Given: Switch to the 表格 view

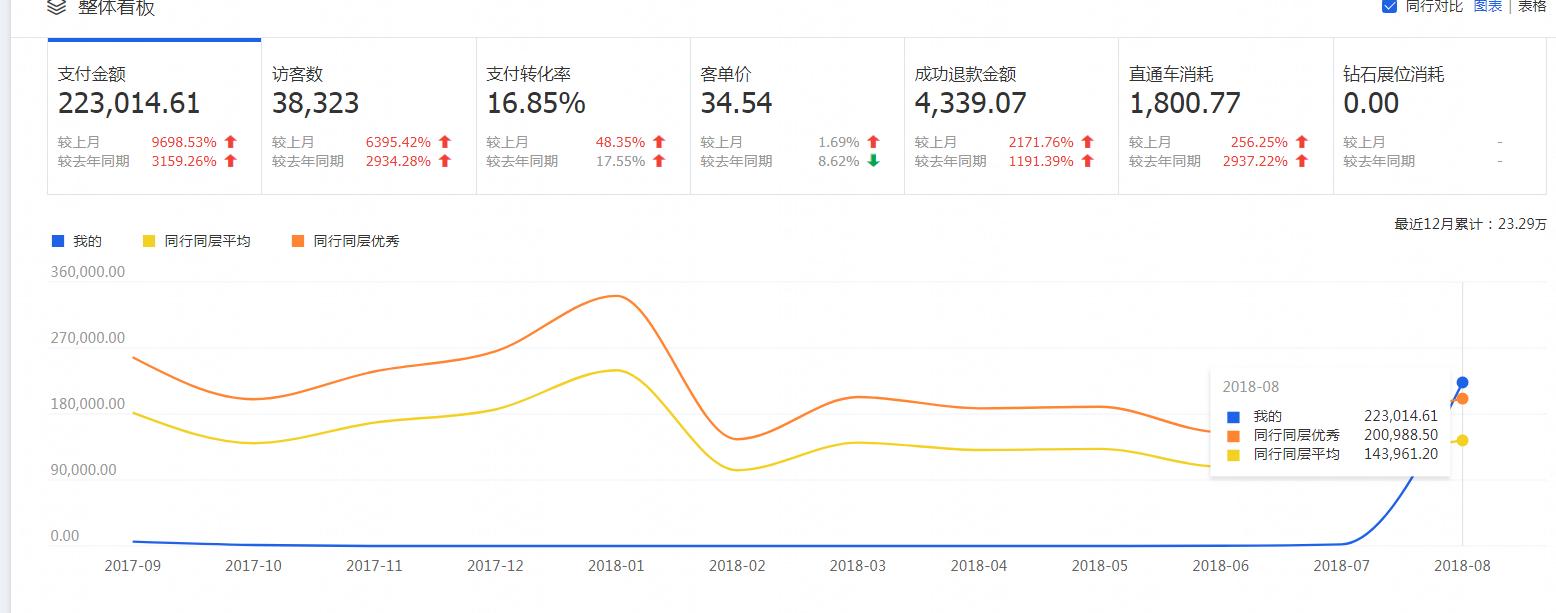Looking at the screenshot, I should click(x=1531, y=7).
